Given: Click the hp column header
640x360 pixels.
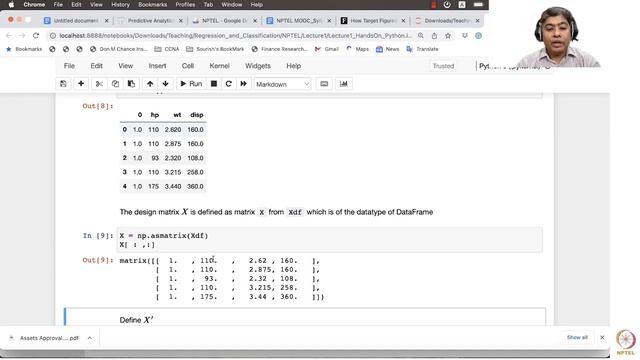Looking at the screenshot, I should 155,115.
